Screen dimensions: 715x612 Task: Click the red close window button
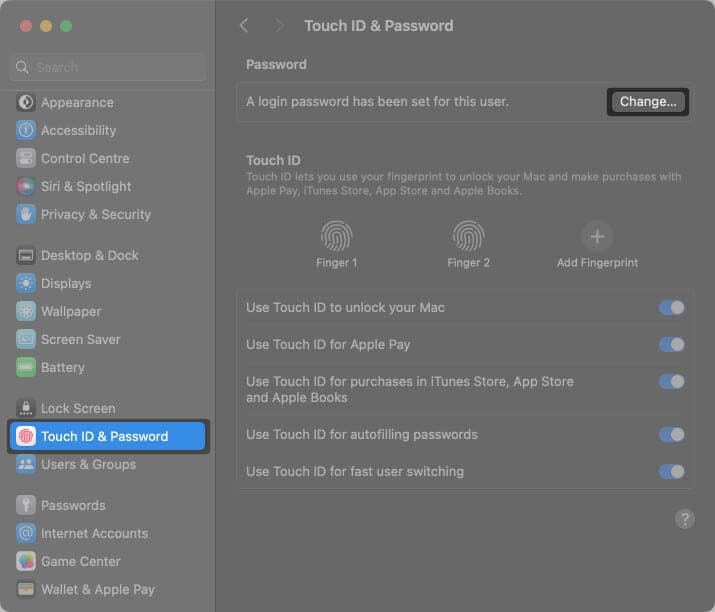coord(26,26)
